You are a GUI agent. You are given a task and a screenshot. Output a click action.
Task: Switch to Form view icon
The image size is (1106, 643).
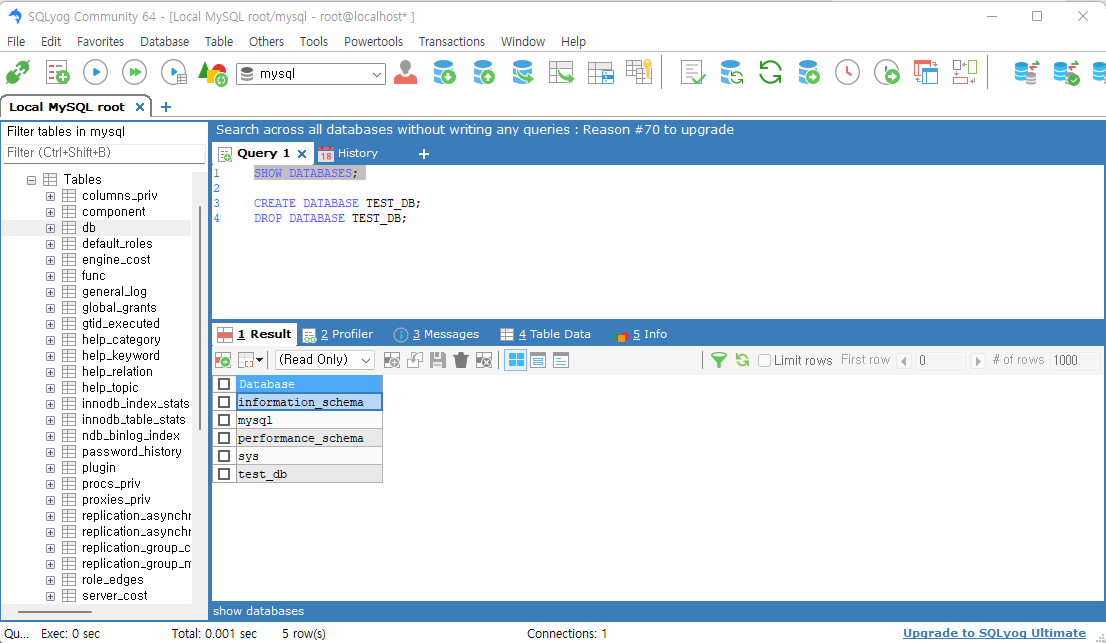tap(538, 360)
